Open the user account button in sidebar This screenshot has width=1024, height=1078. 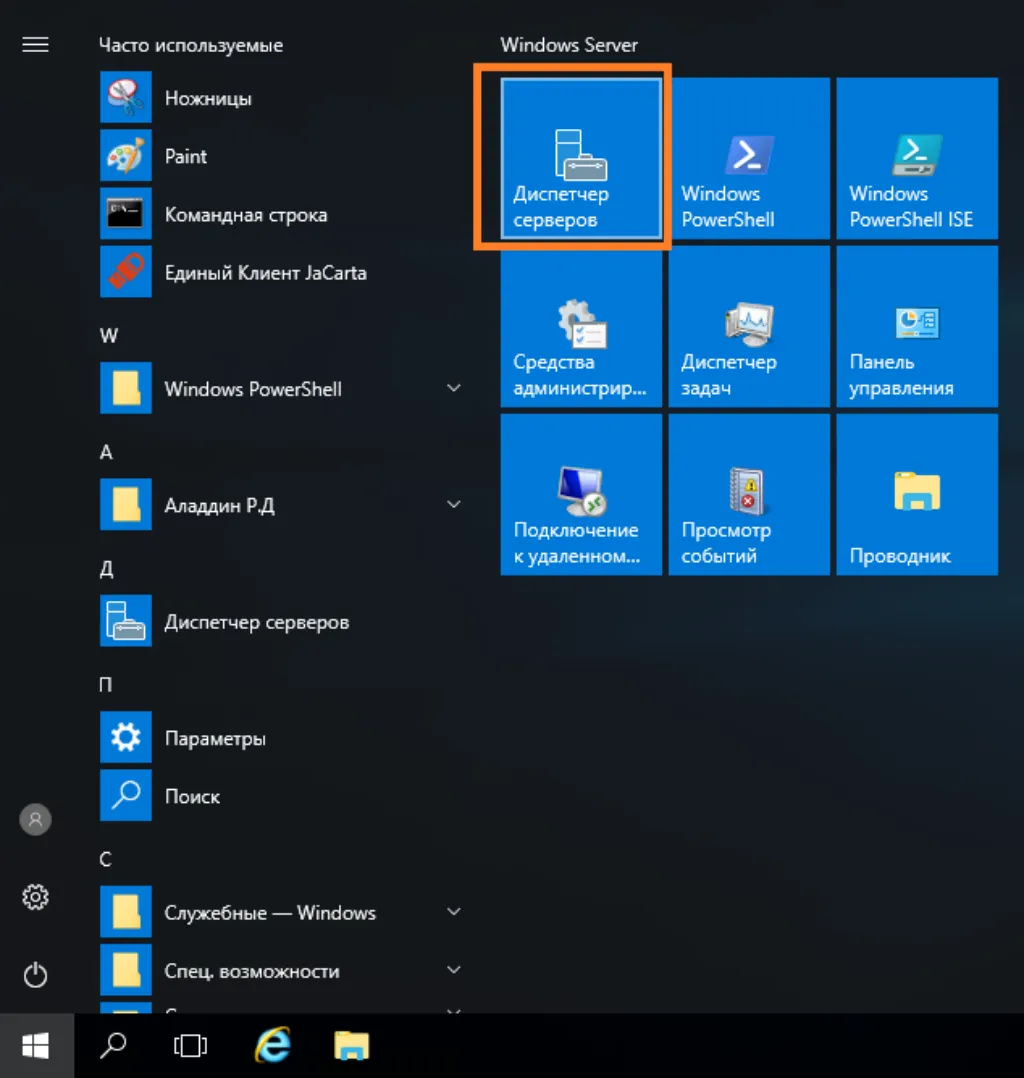[x=35, y=820]
